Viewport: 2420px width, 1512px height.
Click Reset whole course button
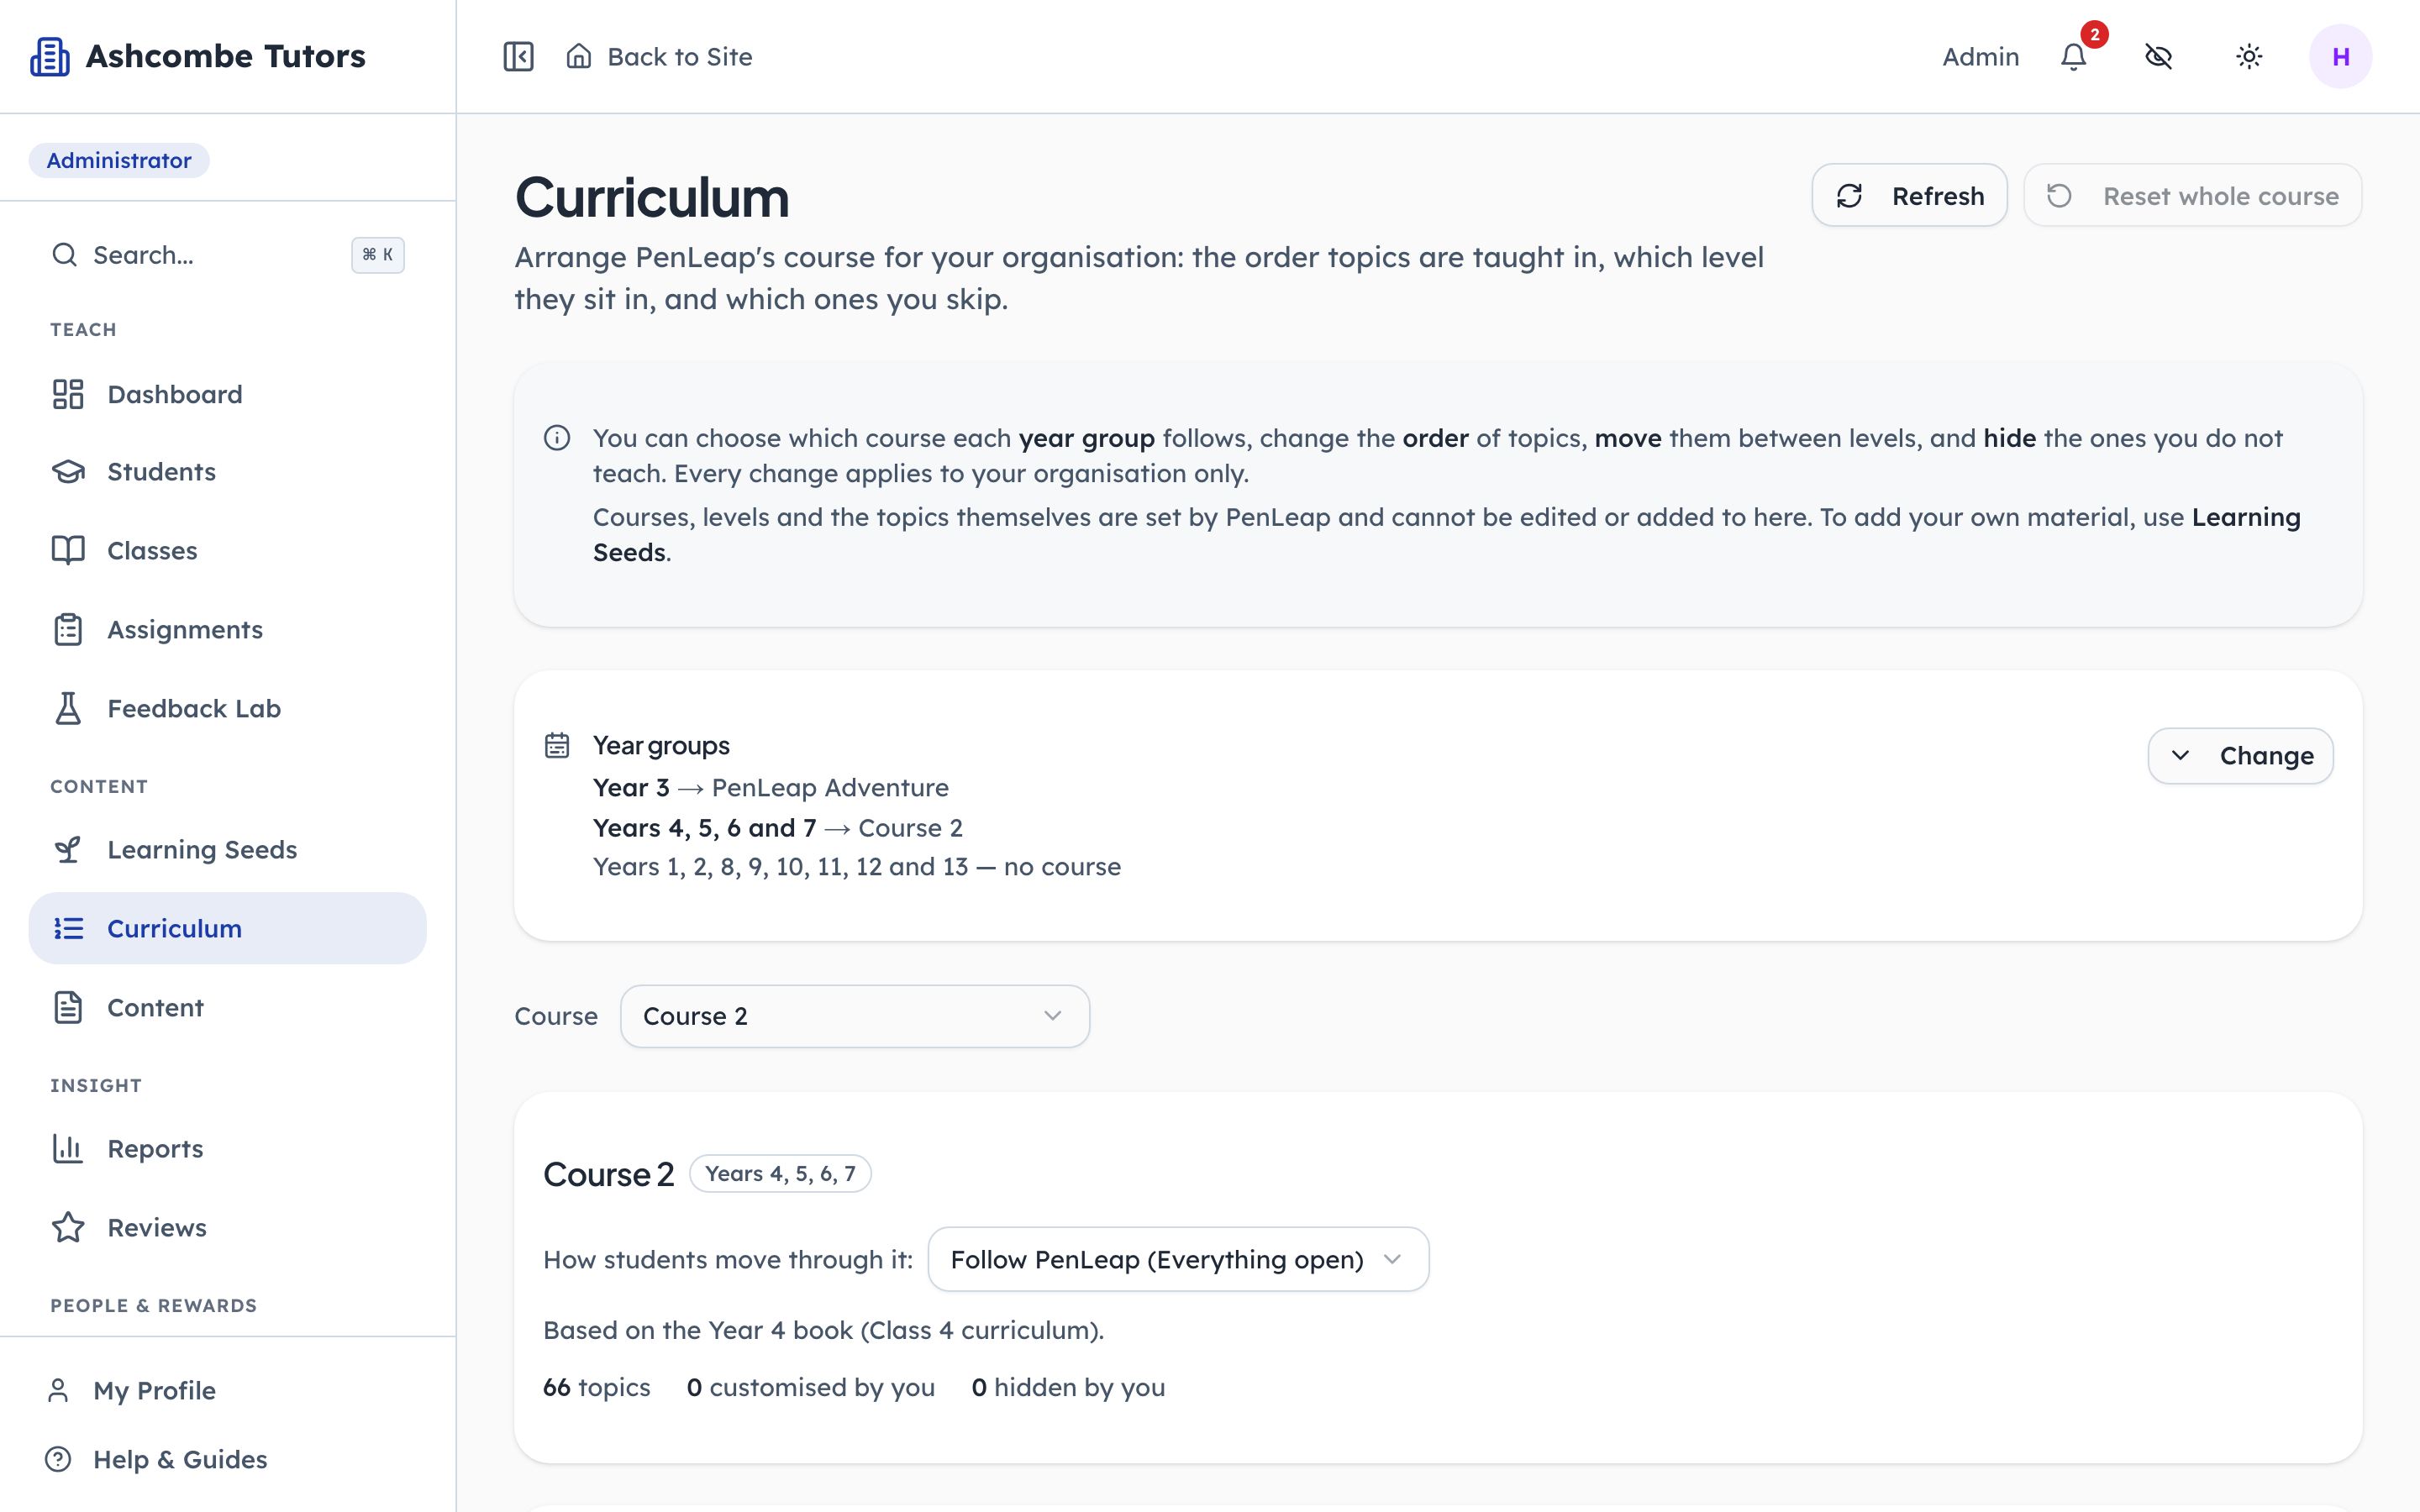click(x=2192, y=195)
